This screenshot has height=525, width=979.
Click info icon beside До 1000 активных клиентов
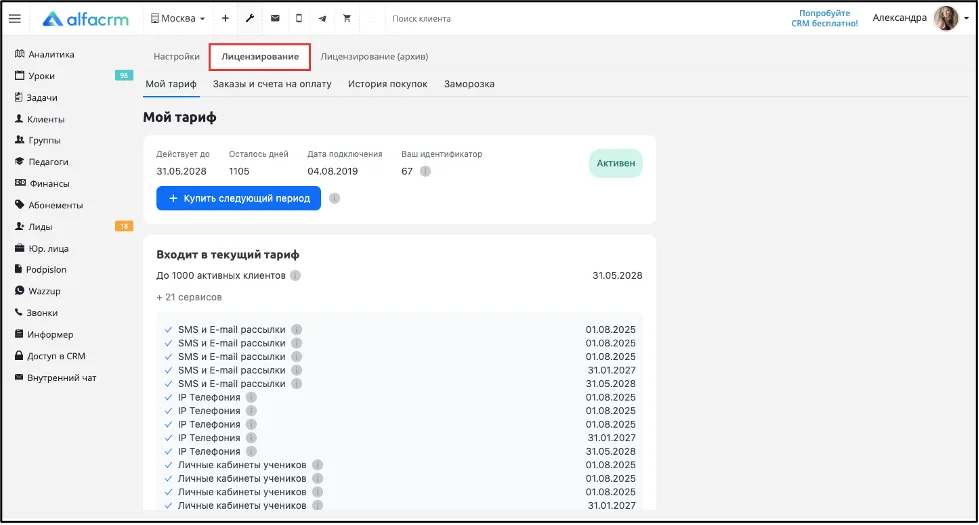295,275
